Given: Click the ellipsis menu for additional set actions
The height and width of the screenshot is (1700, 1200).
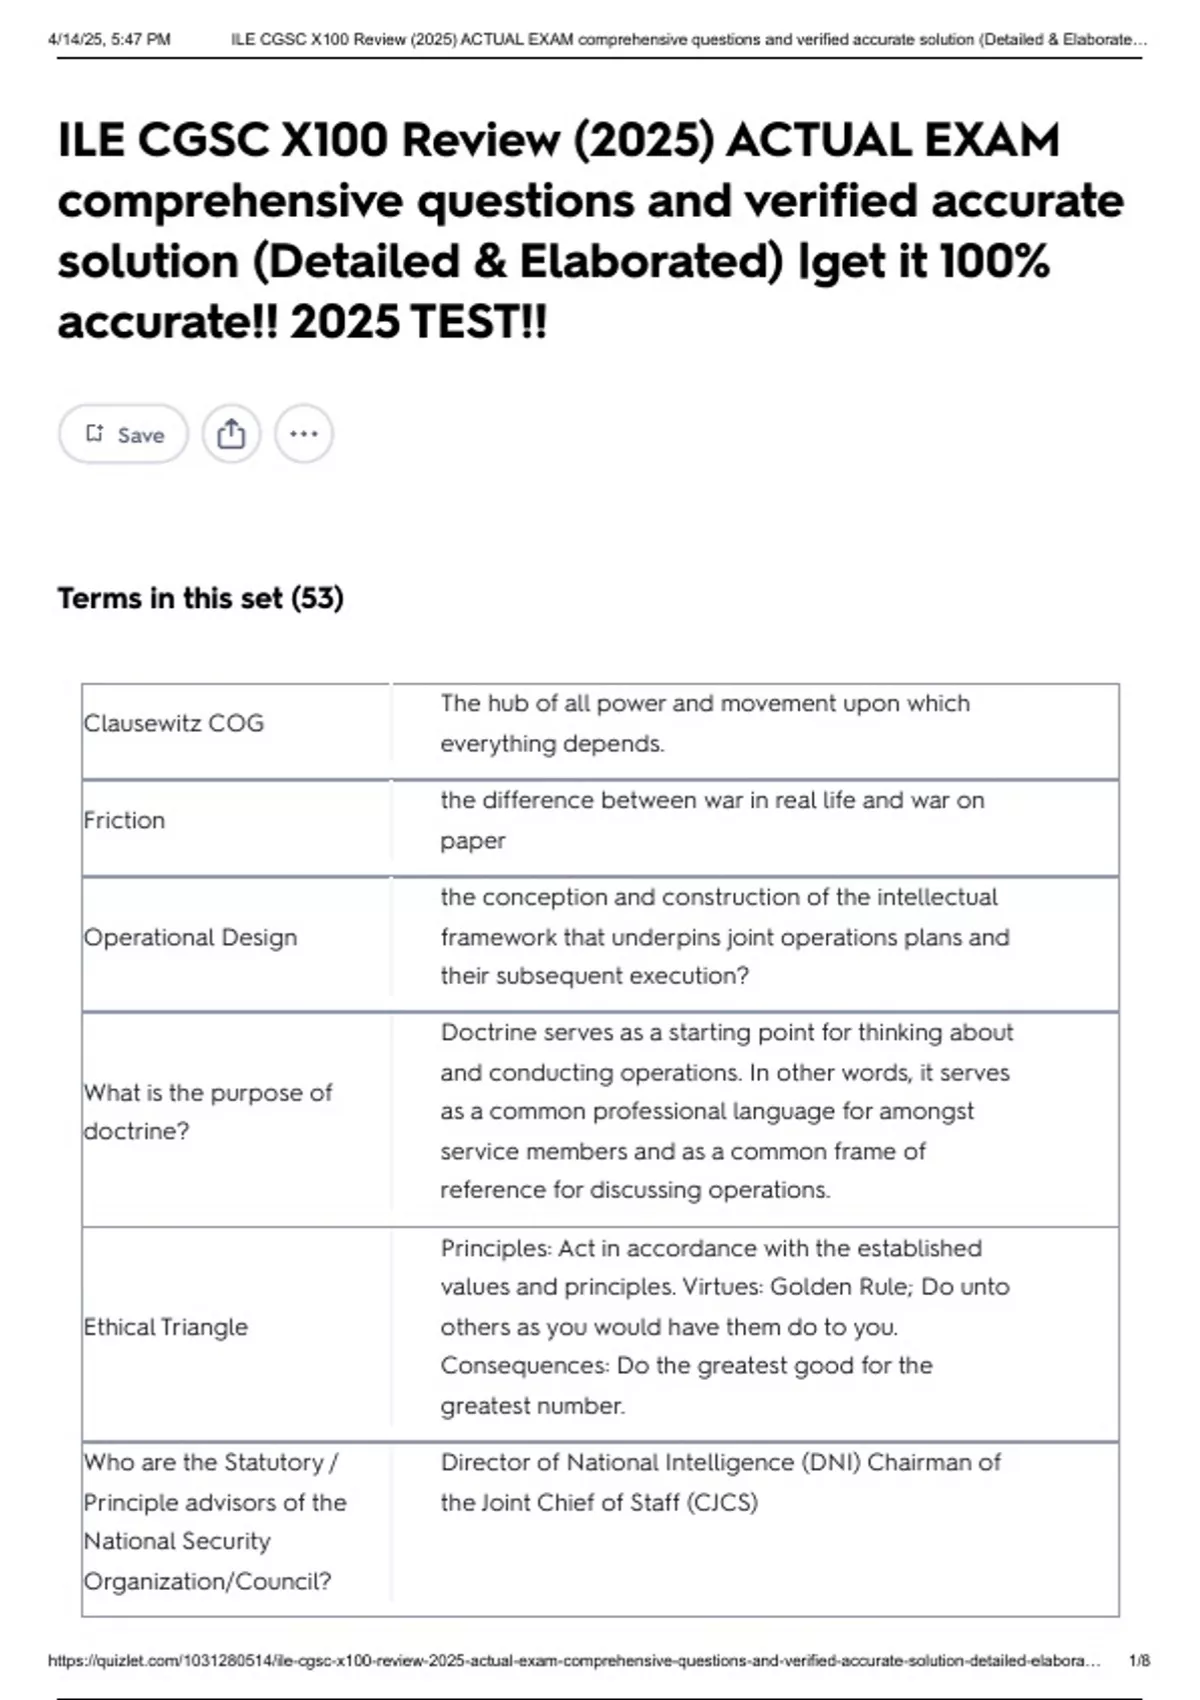Looking at the screenshot, I should (303, 432).
